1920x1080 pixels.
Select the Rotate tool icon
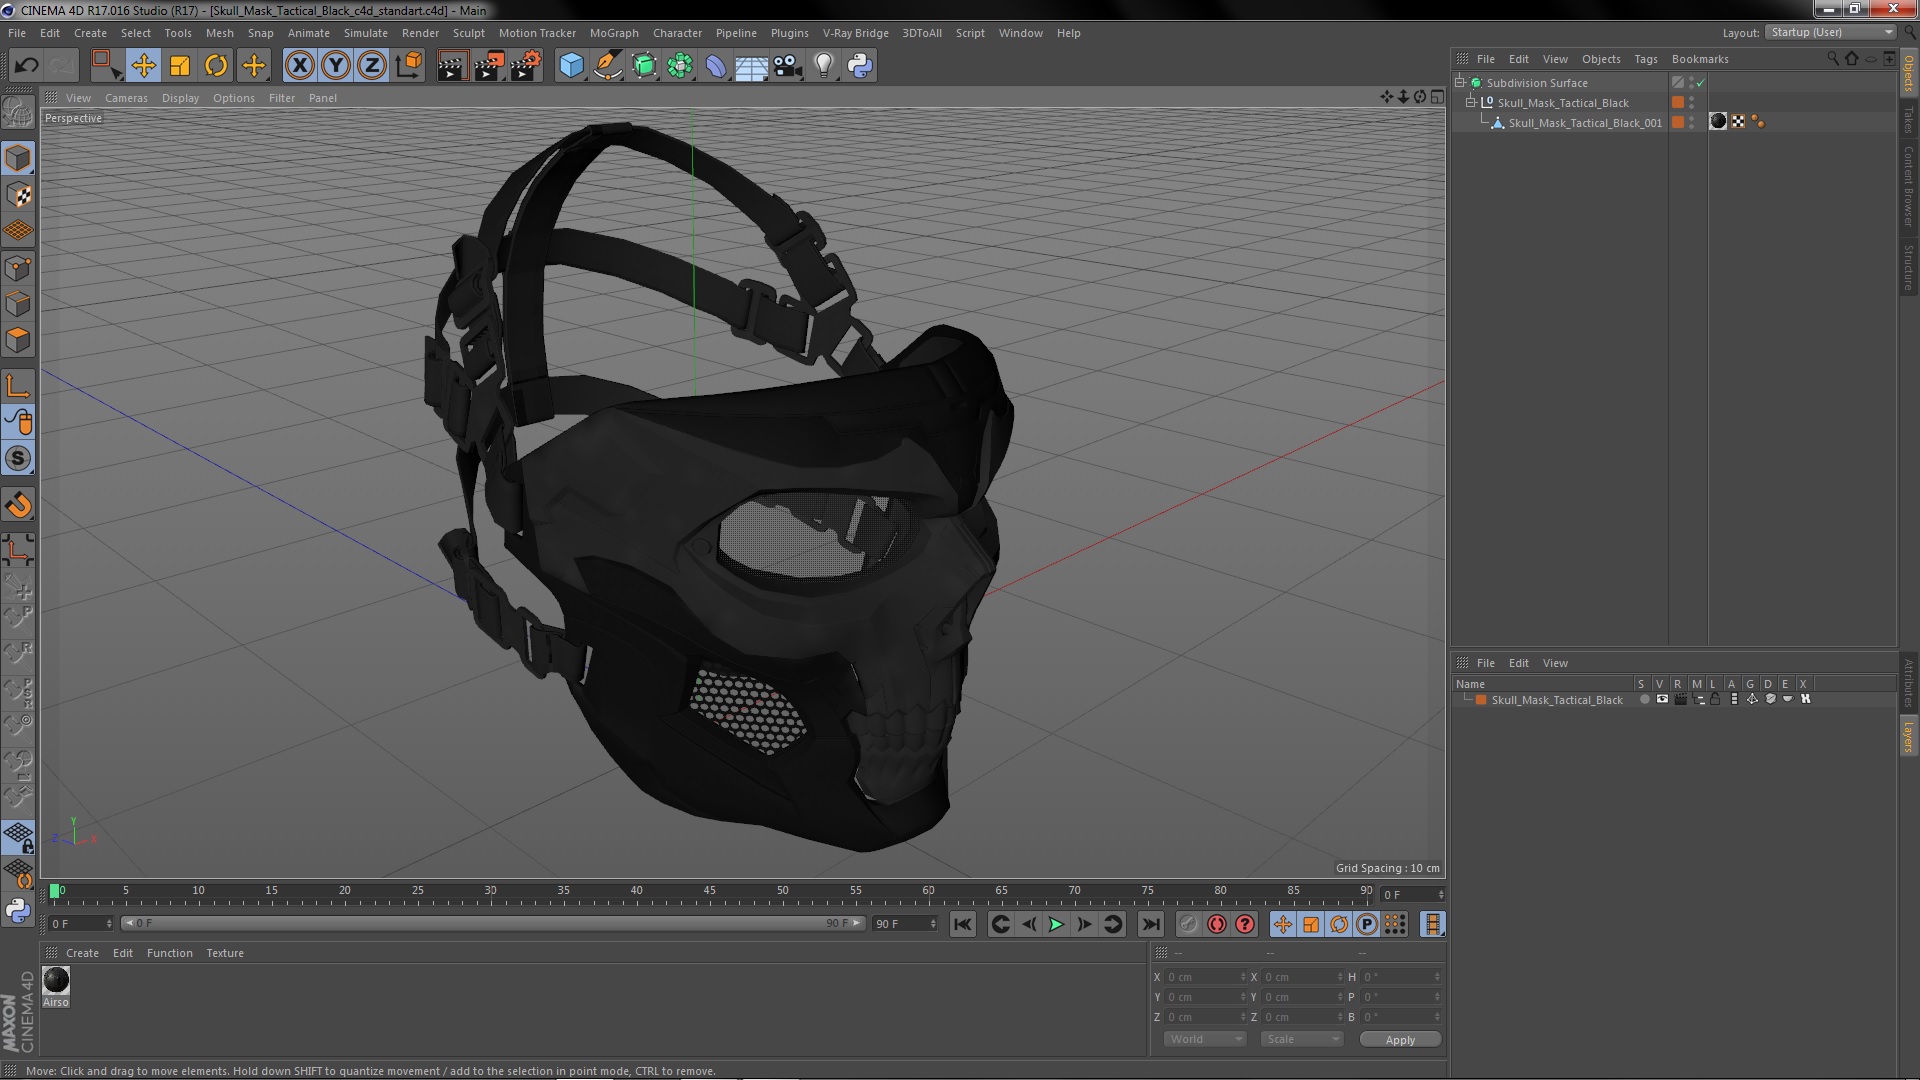tap(216, 66)
